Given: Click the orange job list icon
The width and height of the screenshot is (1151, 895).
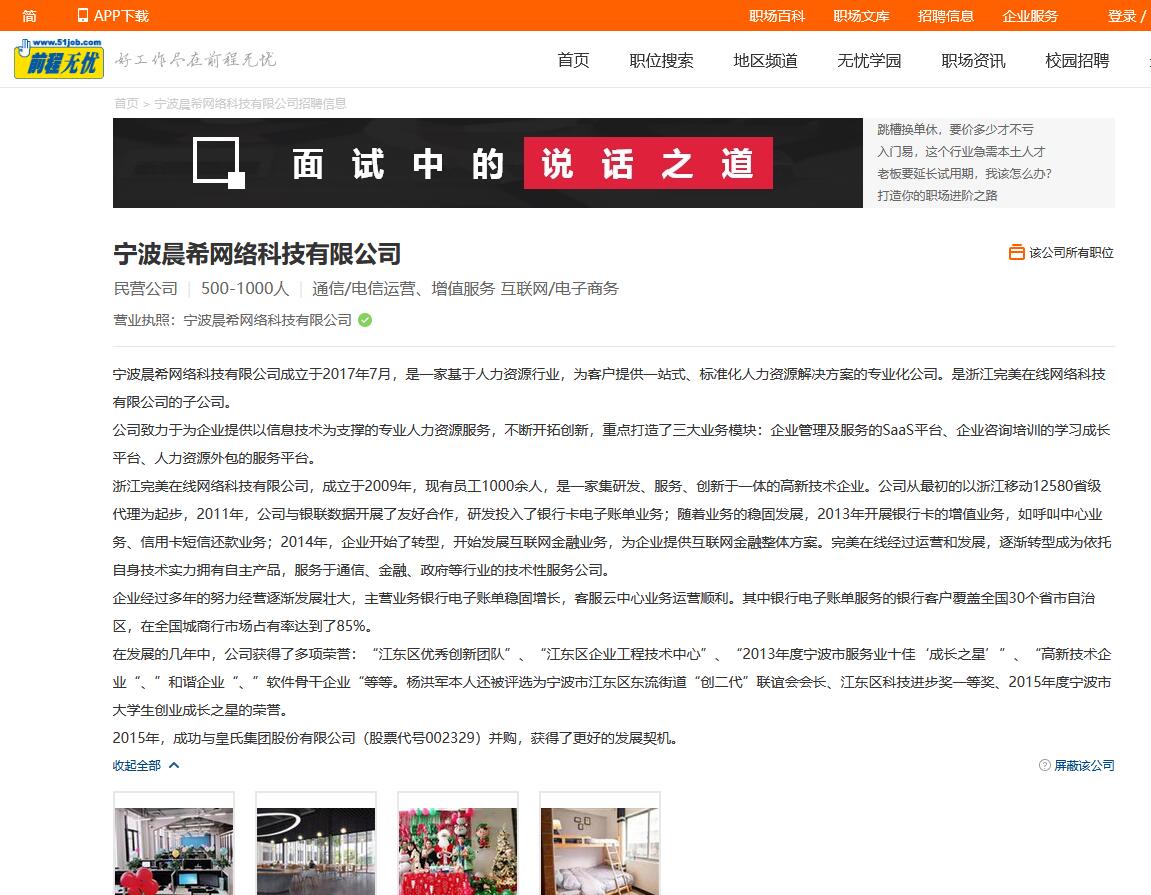Looking at the screenshot, I should tap(1016, 253).
